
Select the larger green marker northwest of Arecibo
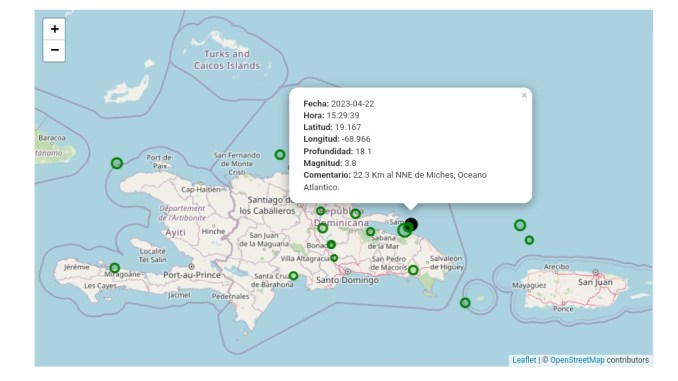[x=520, y=225]
